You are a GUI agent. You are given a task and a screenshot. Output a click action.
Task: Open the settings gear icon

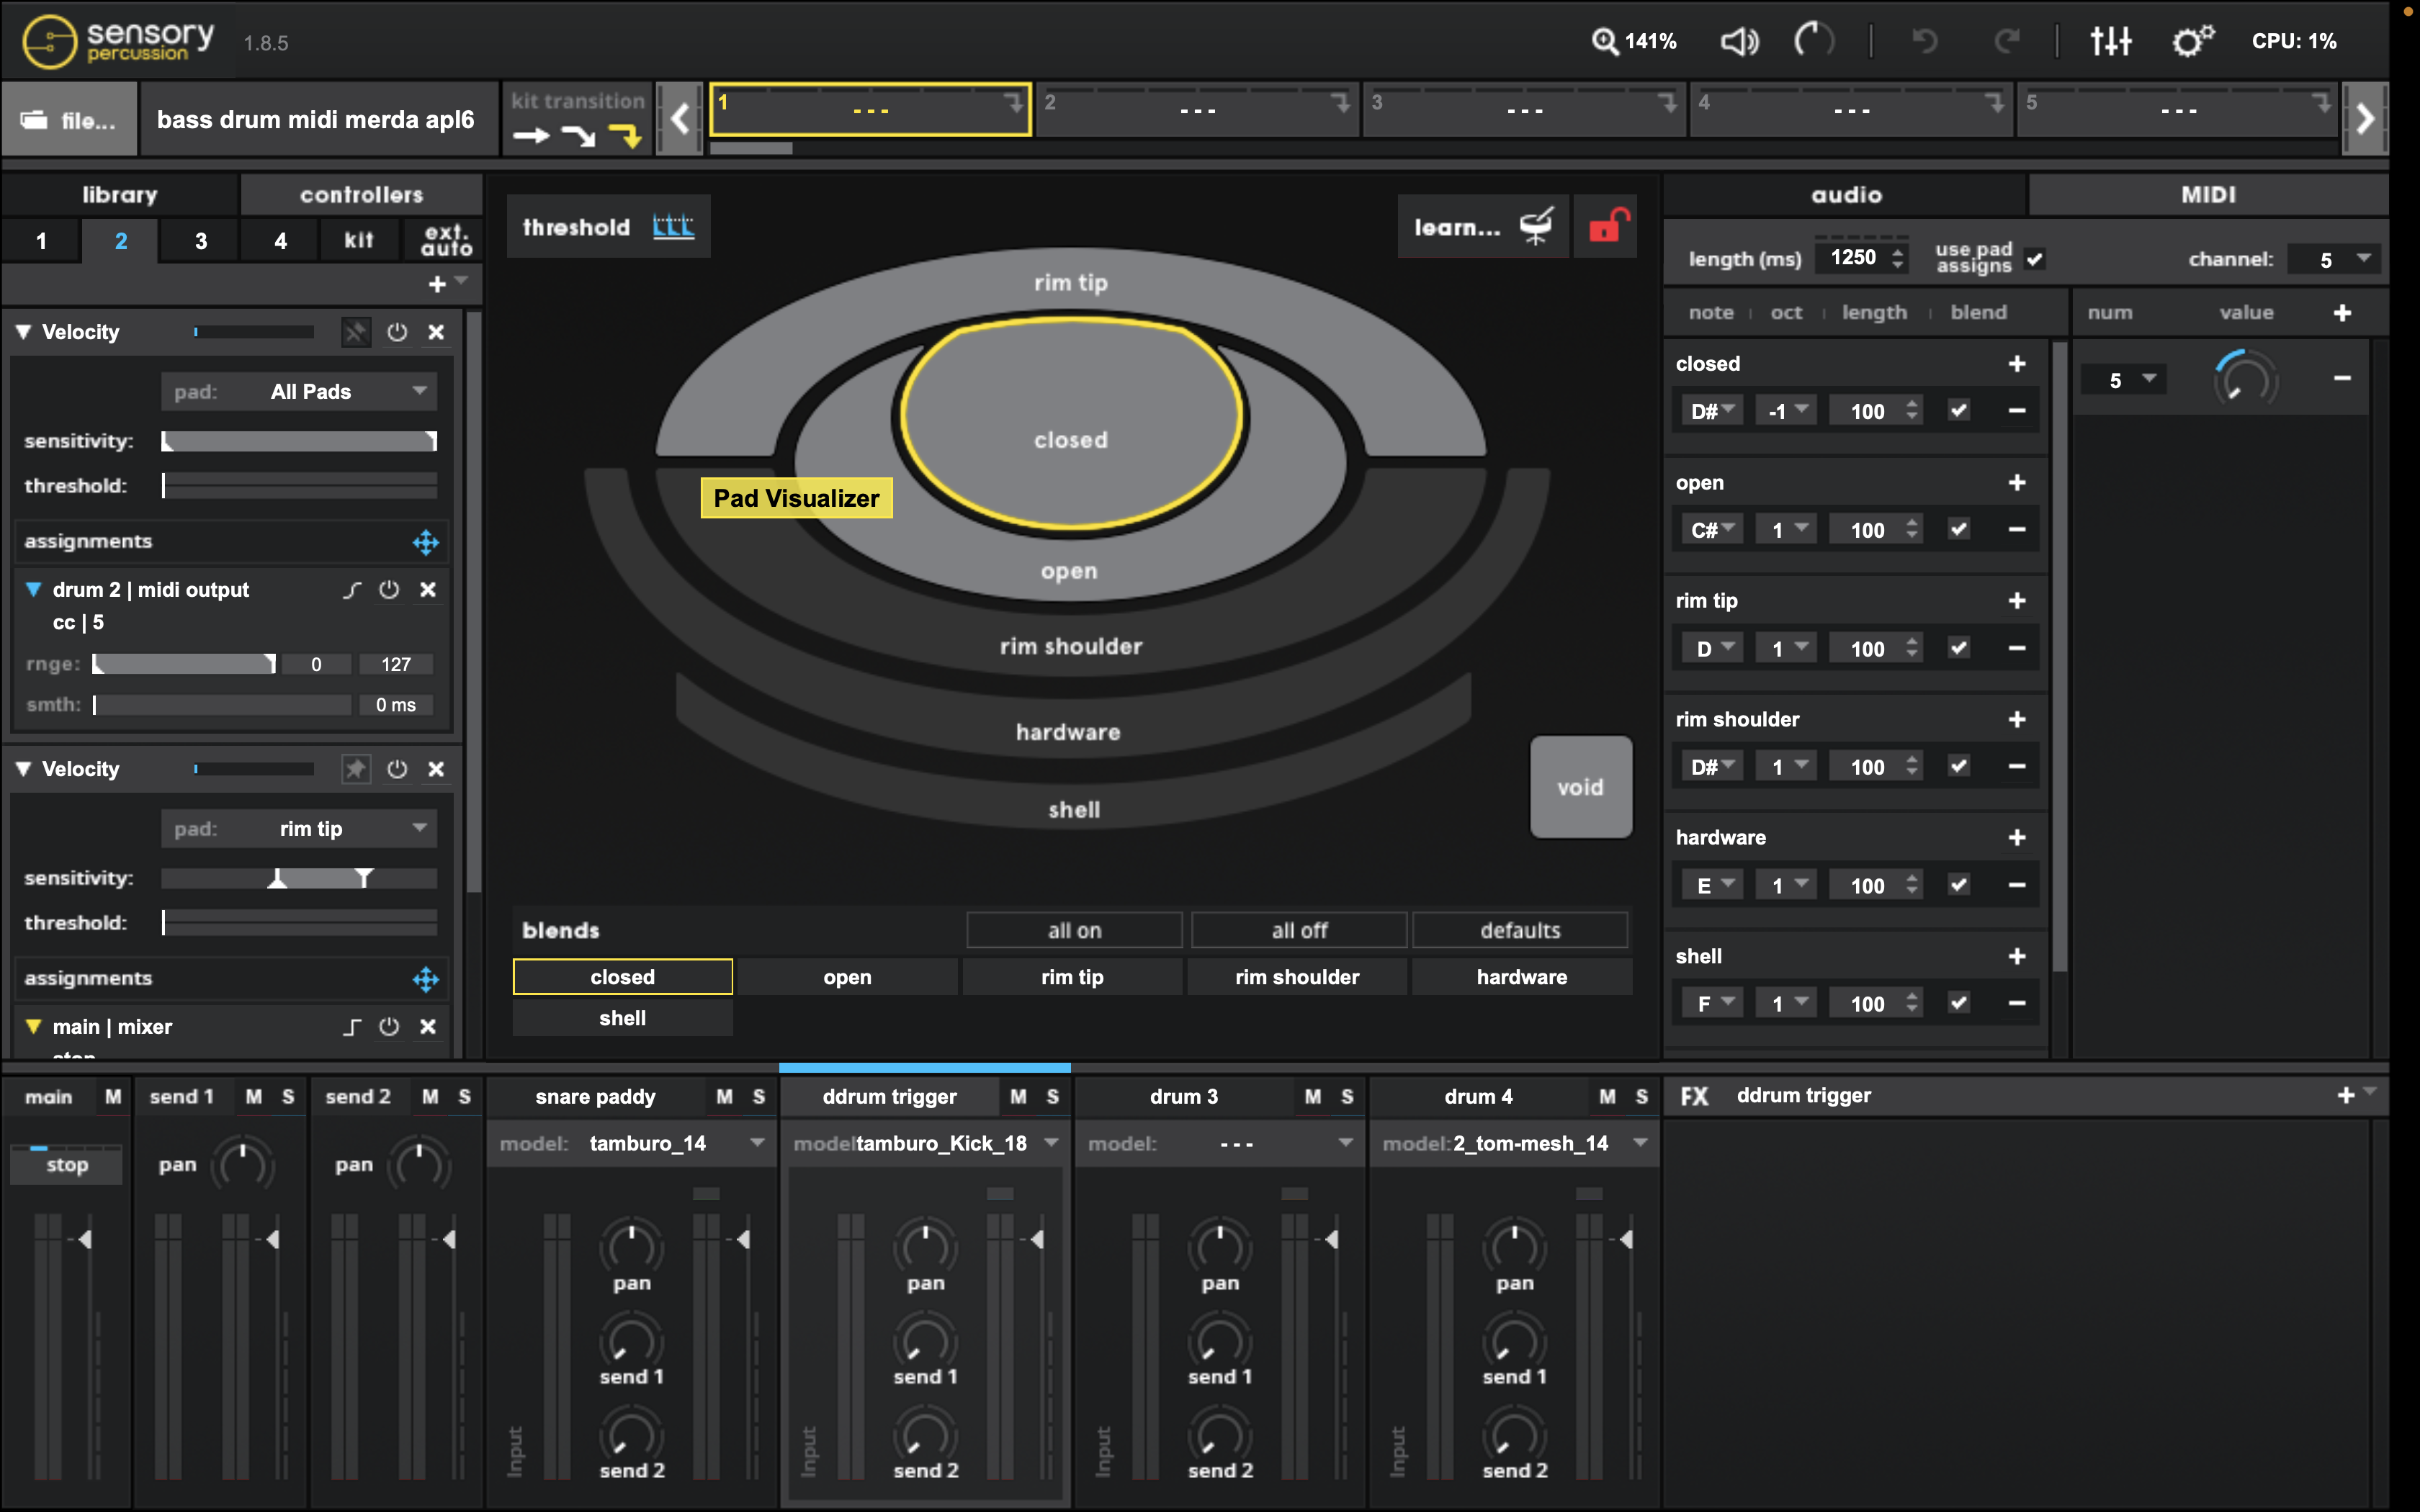(2191, 41)
